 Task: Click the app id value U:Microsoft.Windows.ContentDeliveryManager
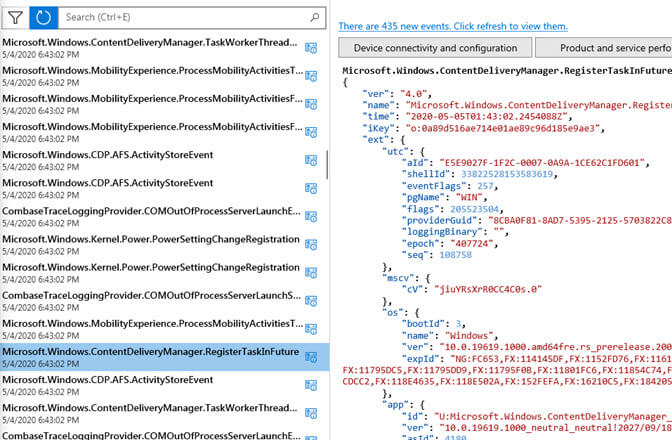[553, 416]
